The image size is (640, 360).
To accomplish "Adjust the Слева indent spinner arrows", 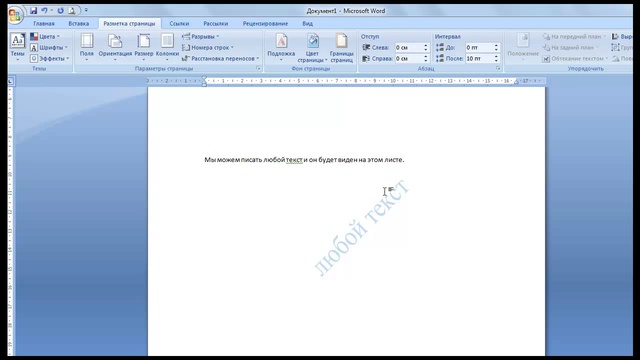I will [x=426, y=48].
